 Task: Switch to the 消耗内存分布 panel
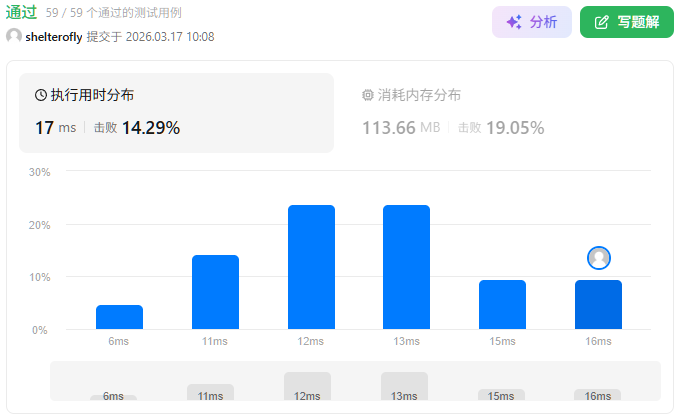click(500, 113)
